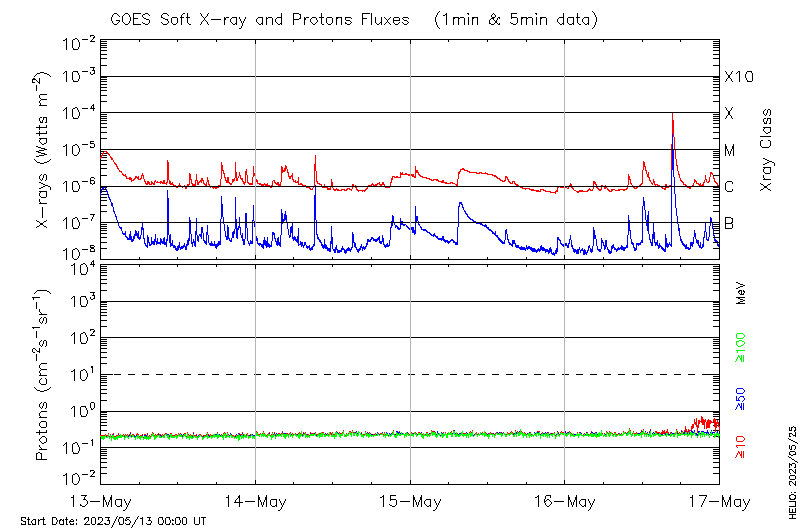Click the 16-May date label on the time axis
This screenshot has width=800, height=530.
tap(564, 501)
